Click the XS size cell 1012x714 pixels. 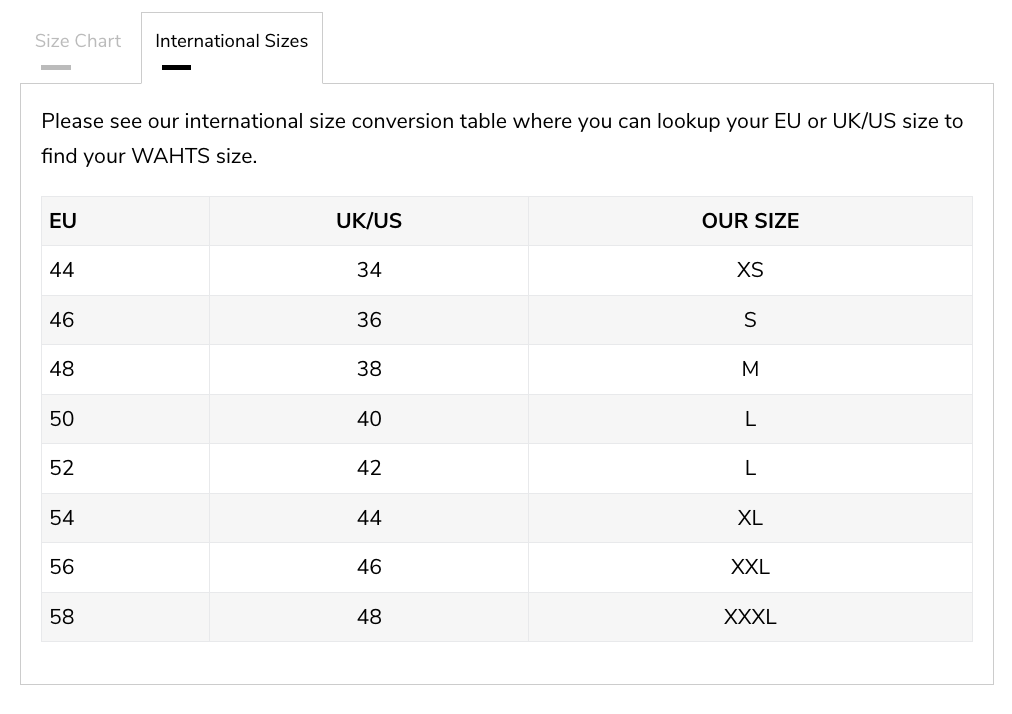[x=750, y=270]
